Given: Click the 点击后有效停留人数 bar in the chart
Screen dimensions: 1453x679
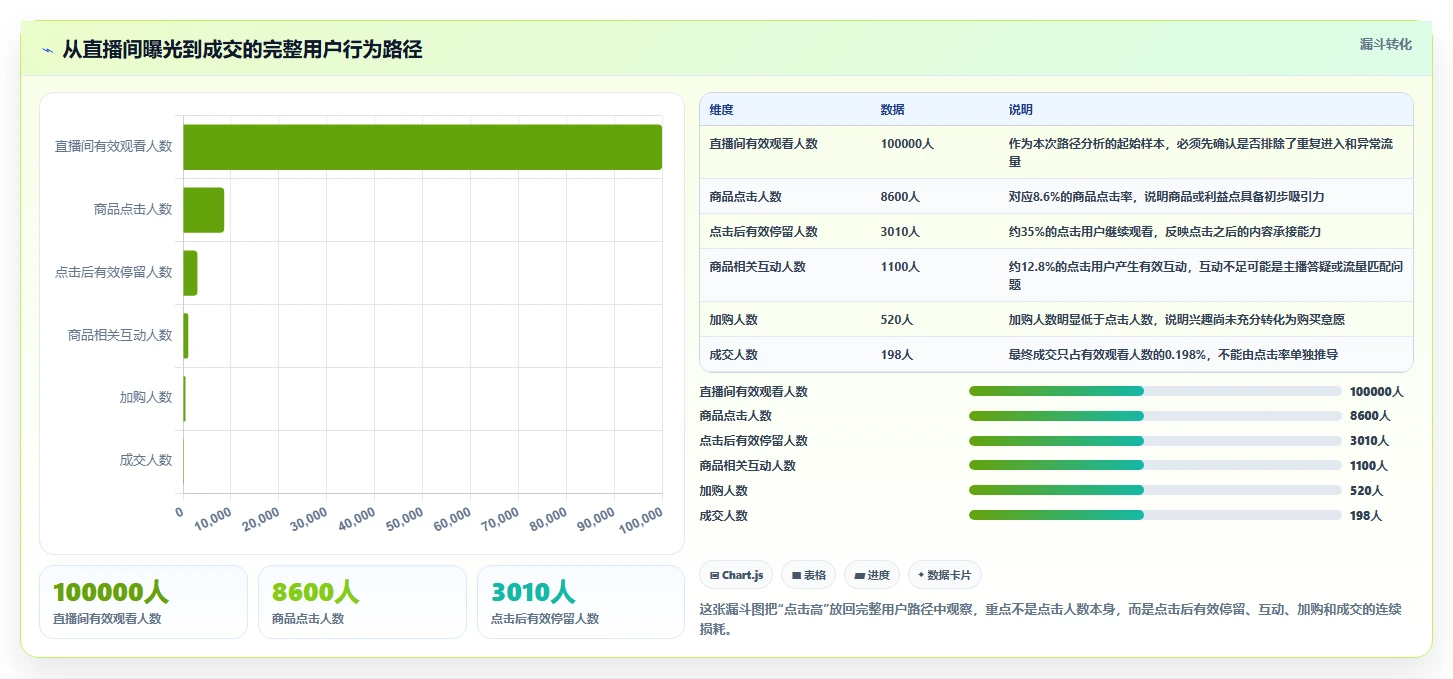Looking at the screenshot, I should click(190, 273).
